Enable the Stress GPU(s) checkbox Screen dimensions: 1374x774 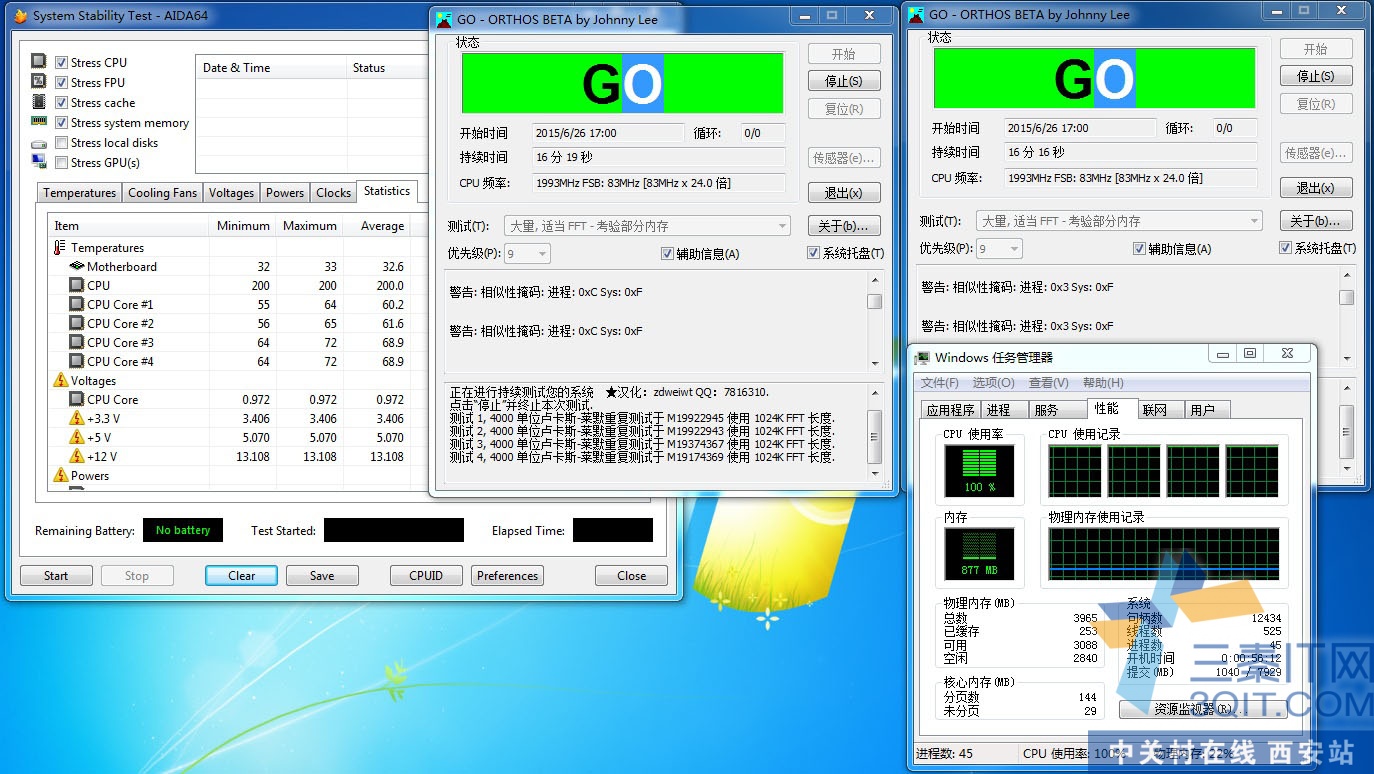(x=62, y=162)
